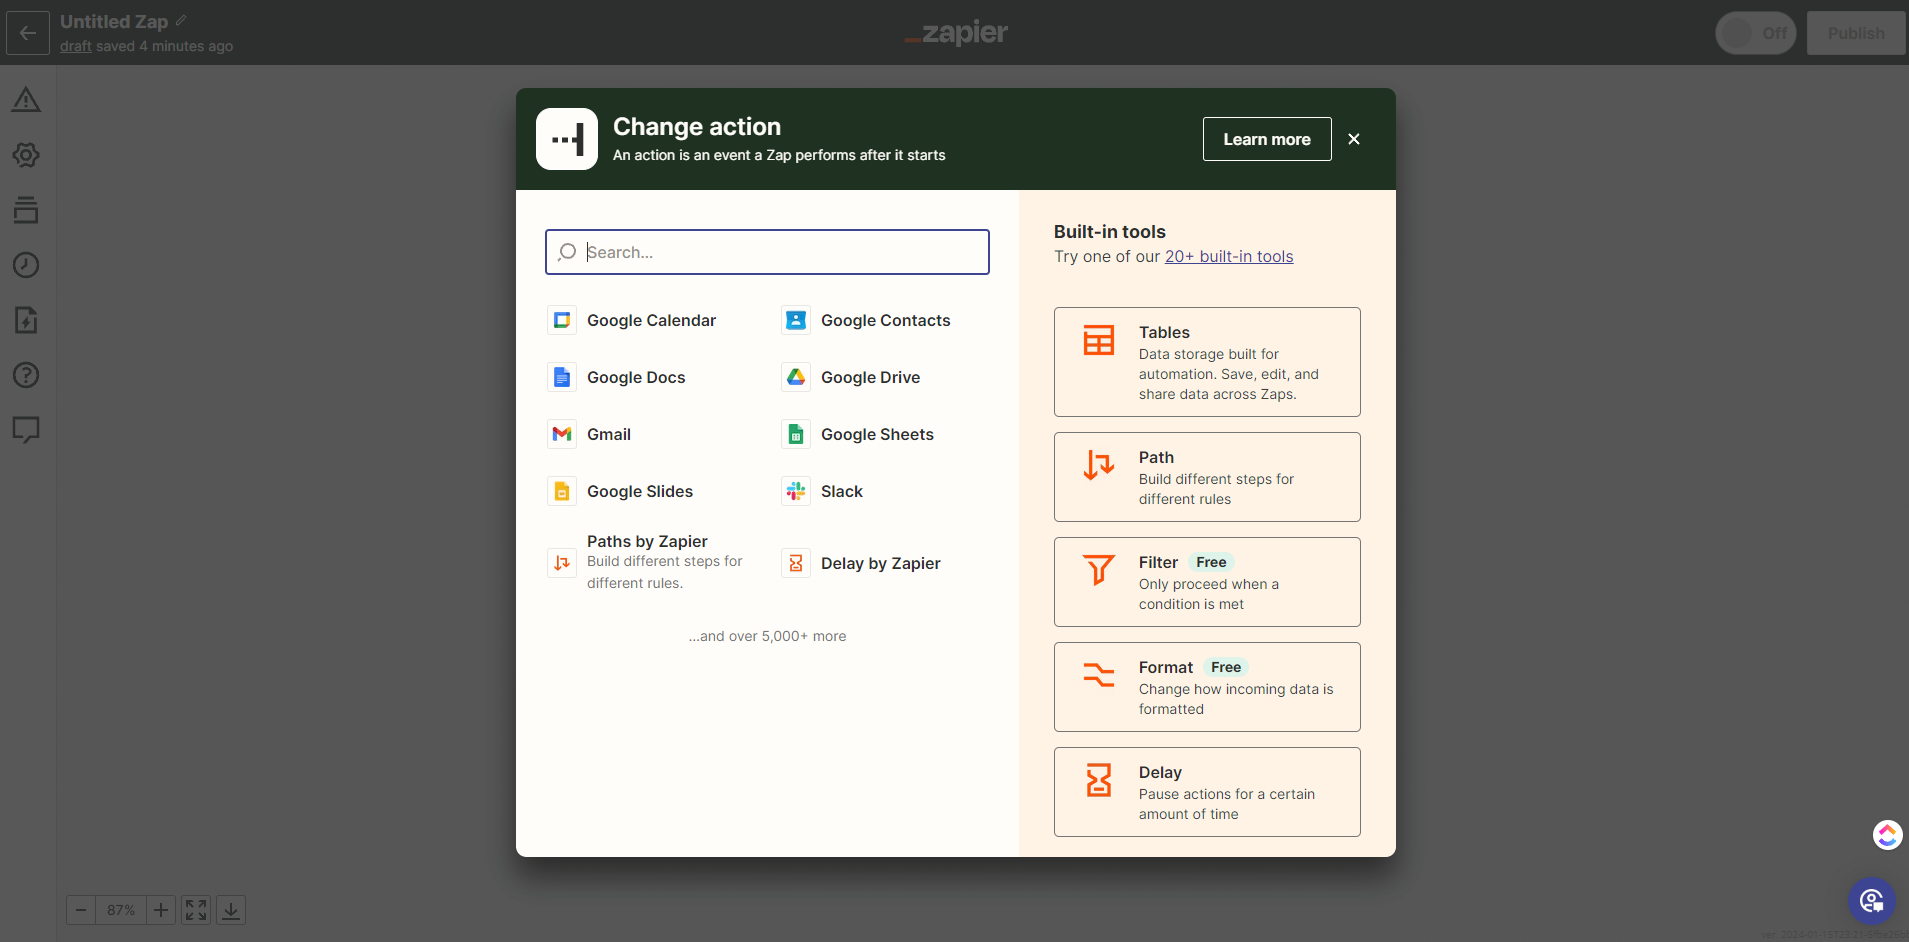This screenshot has width=1909, height=942.
Task: Select the Slack app icon
Action: tap(796, 491)
